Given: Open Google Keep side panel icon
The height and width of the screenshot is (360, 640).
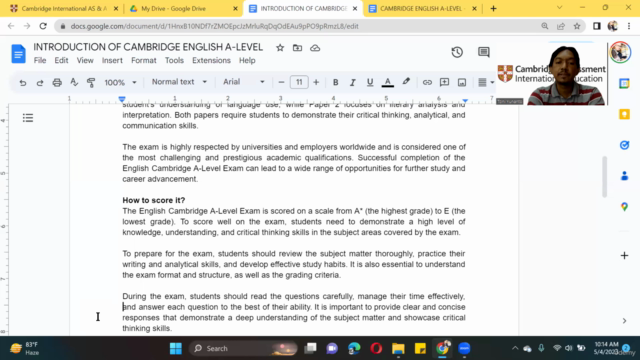Looking at the screenshot, I should [624, 114].
